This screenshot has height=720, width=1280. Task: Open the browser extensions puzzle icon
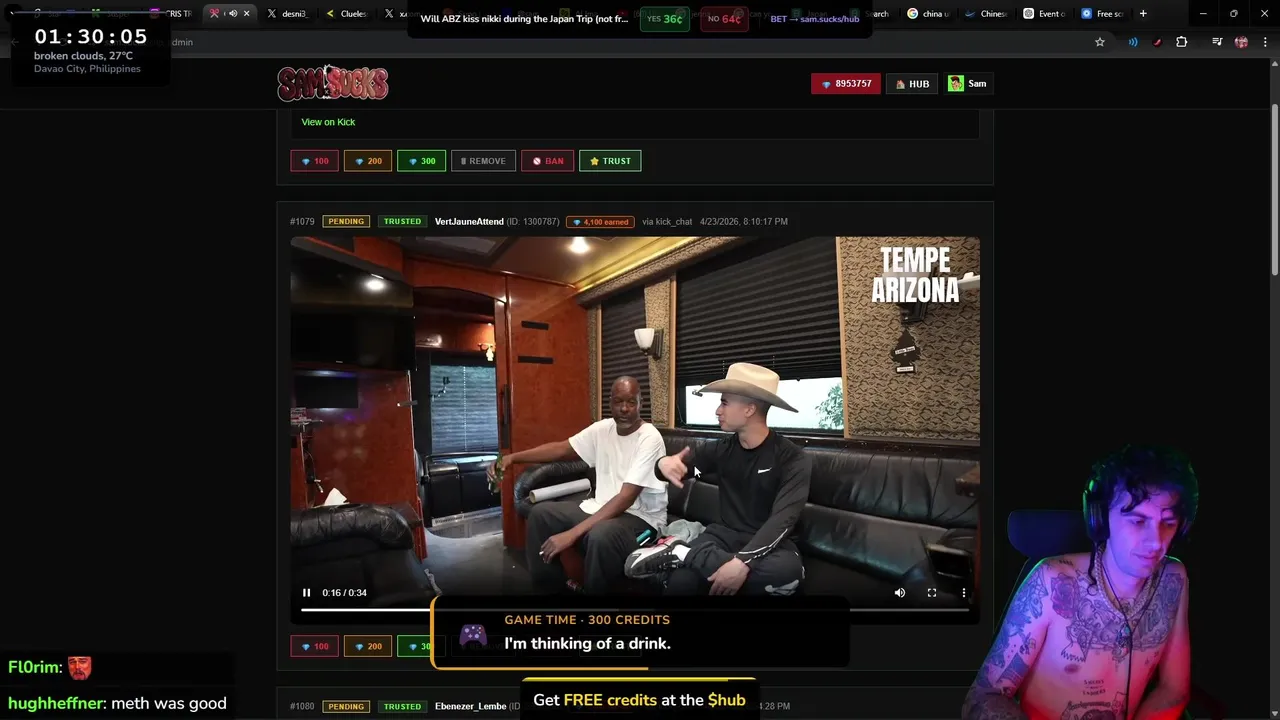coord(1181,42)
